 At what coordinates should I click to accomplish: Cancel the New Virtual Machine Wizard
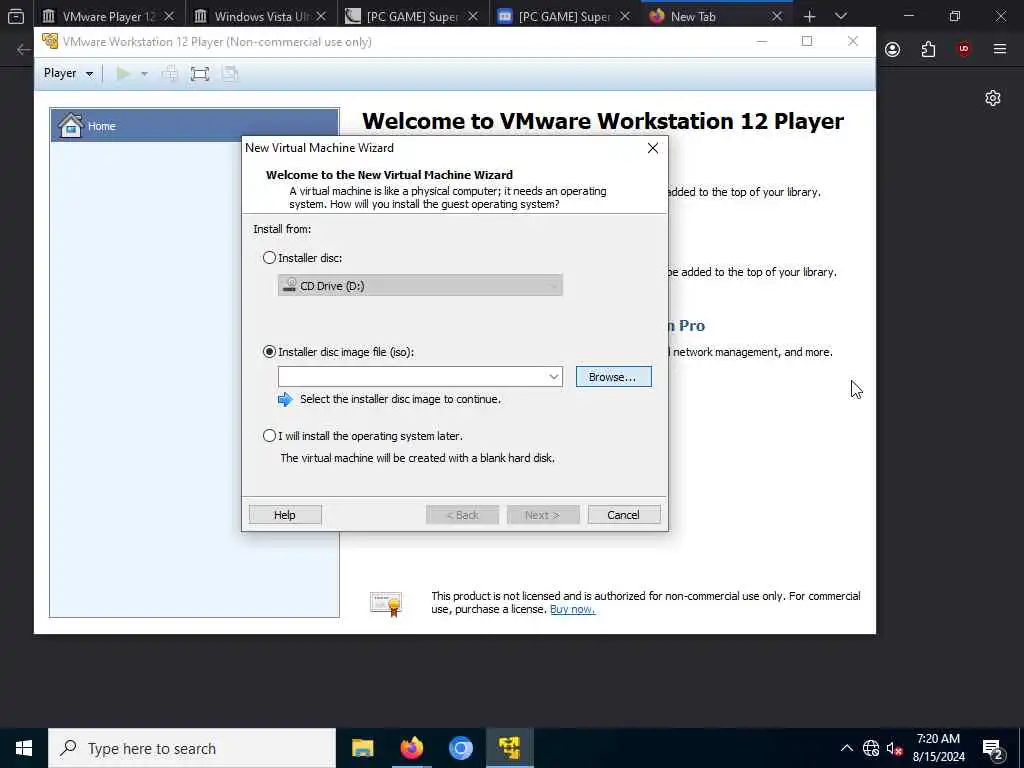pos(624,515)
